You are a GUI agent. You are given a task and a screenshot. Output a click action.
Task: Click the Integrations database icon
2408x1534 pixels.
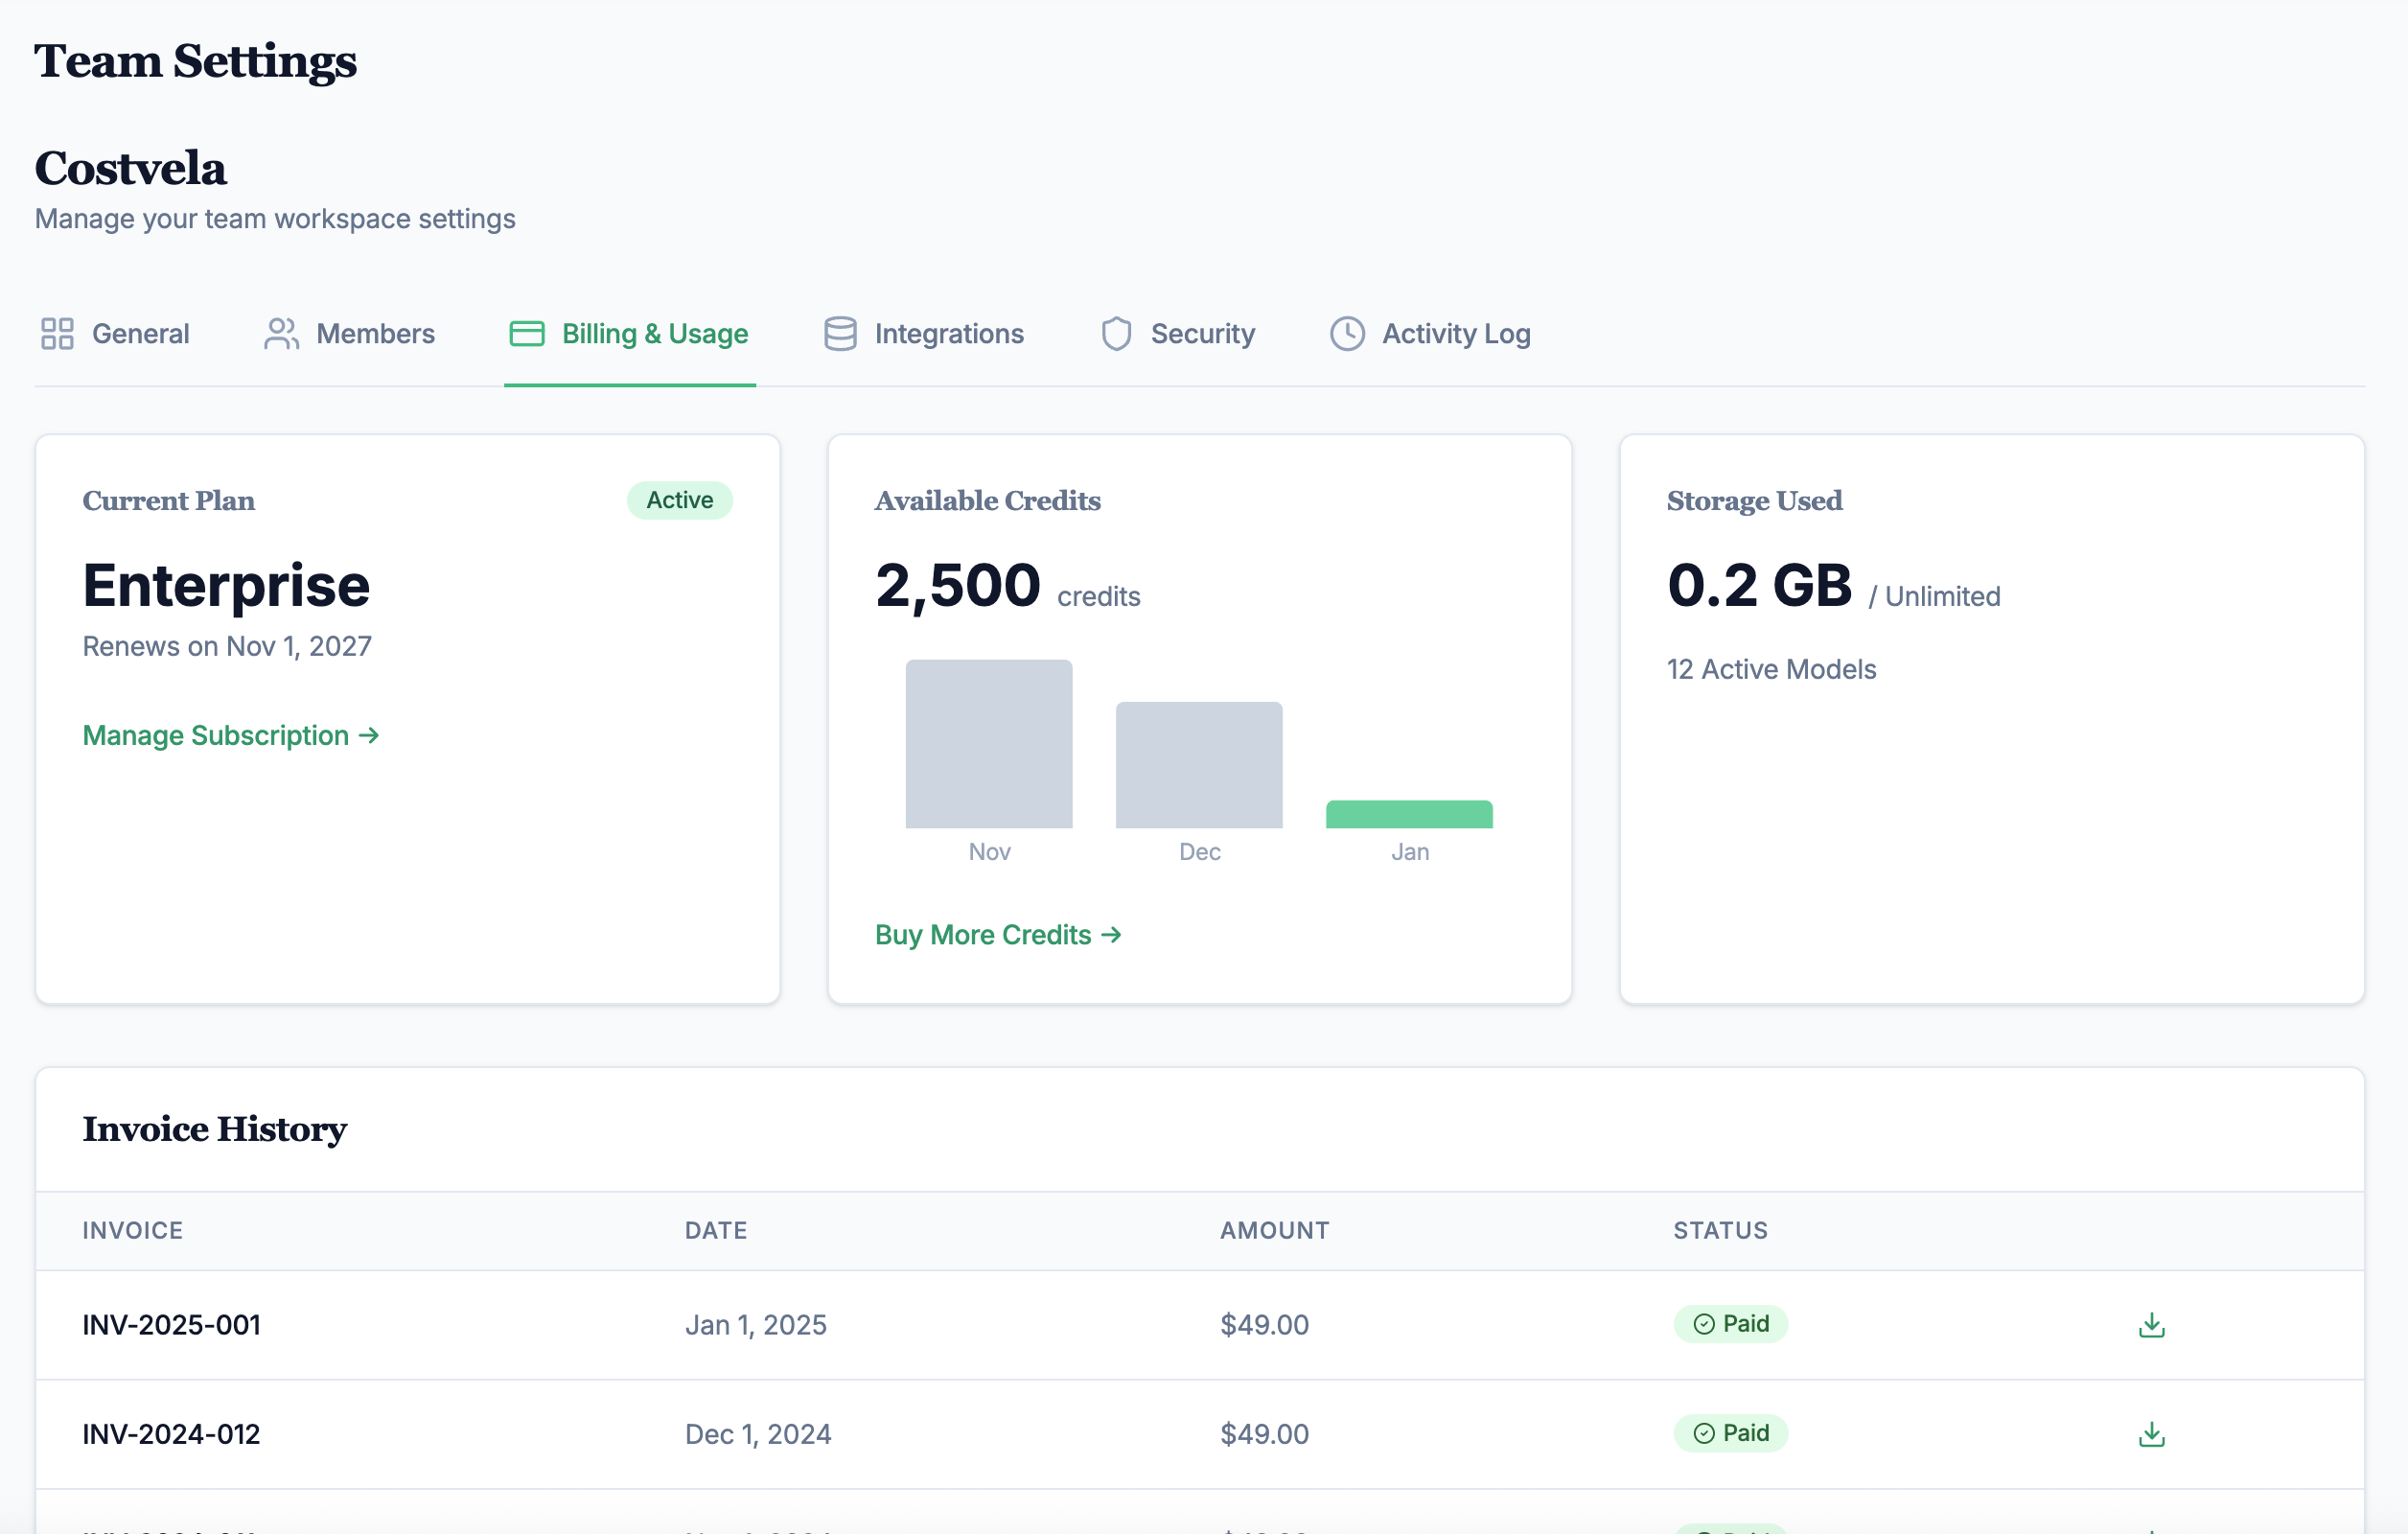(840, 333)
